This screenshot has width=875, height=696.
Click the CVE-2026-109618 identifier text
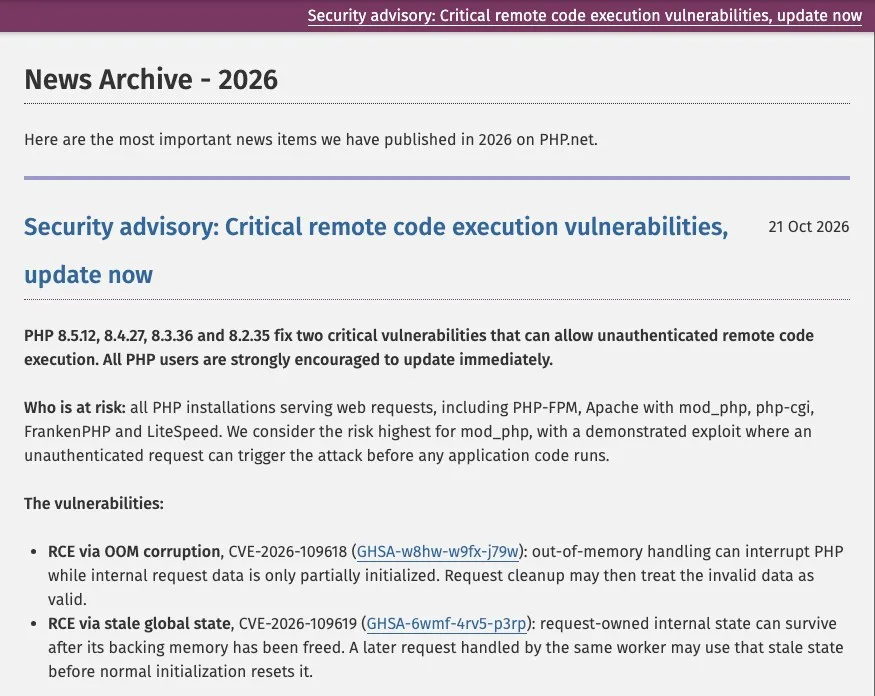pos(288,551)
